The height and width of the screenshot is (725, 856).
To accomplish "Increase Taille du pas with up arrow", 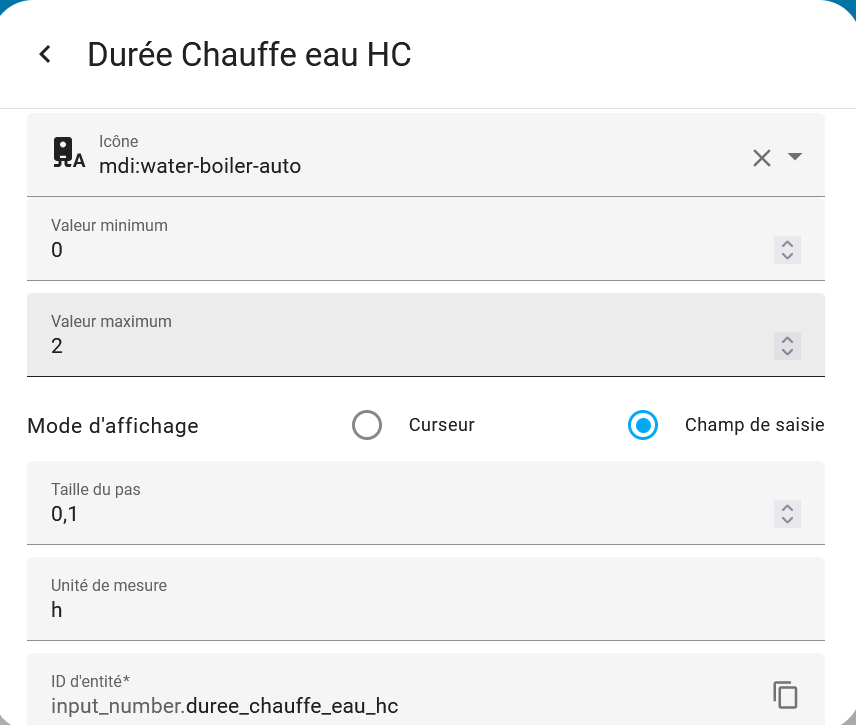I will (787, 508).
